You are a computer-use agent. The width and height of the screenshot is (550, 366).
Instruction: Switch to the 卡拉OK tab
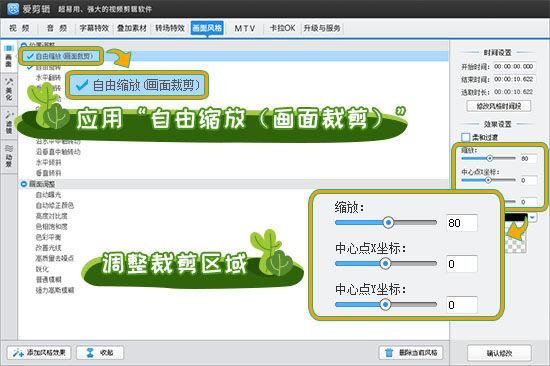pyautogui.click(x=282, y=28)
